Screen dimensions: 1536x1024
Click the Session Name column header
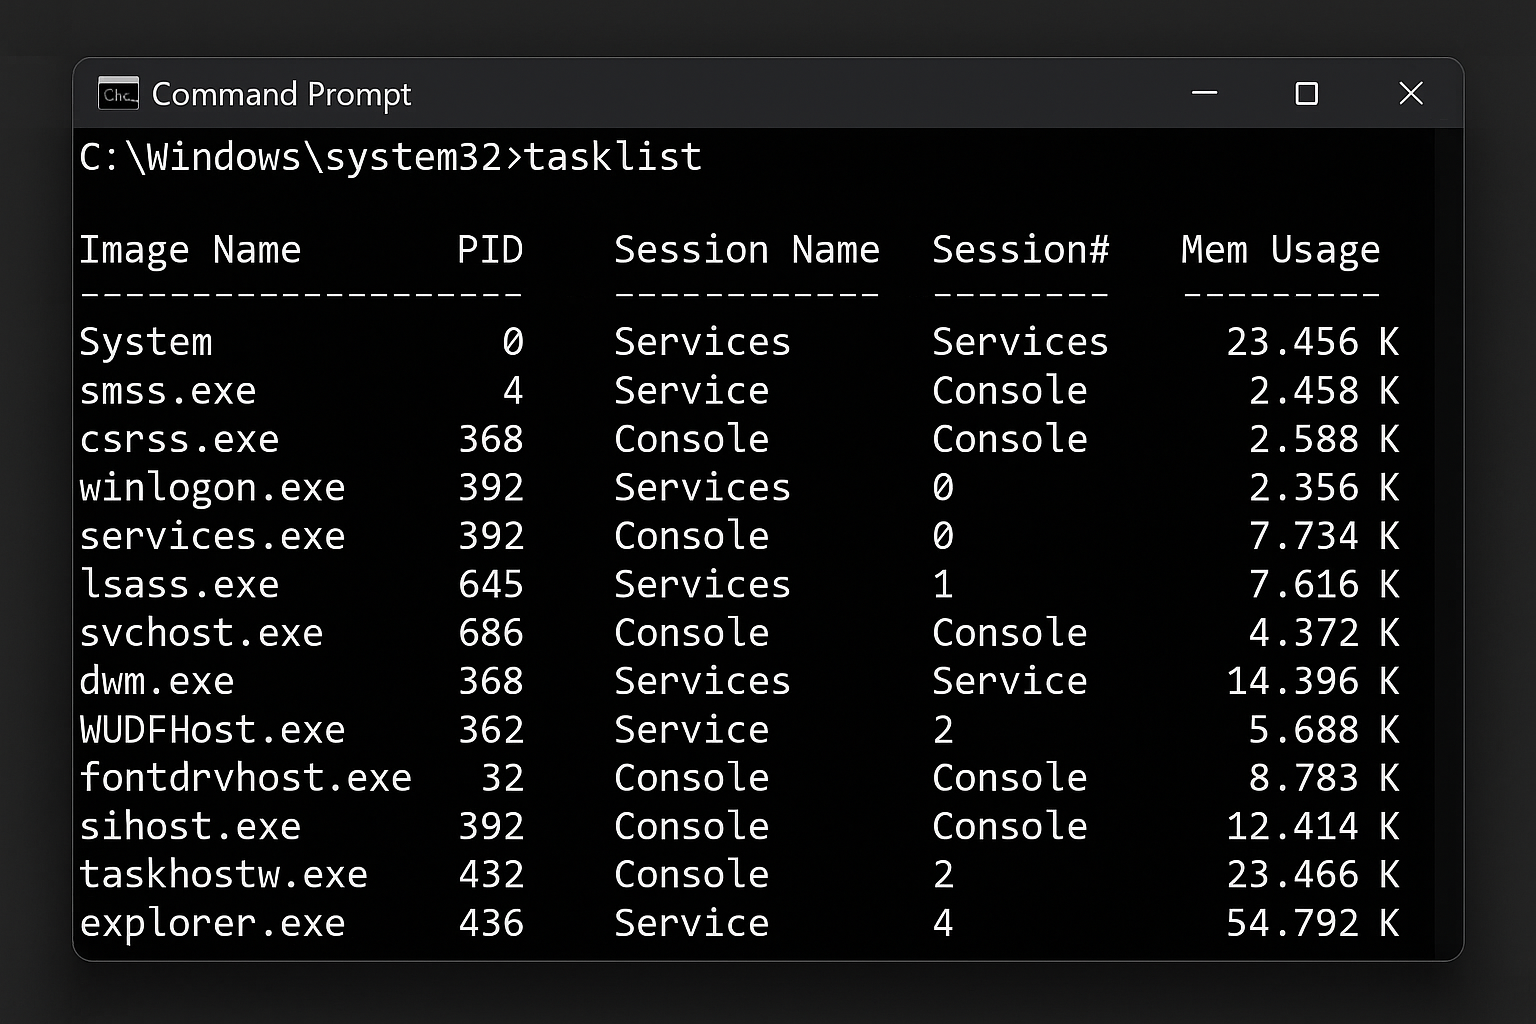click(747, 249)
